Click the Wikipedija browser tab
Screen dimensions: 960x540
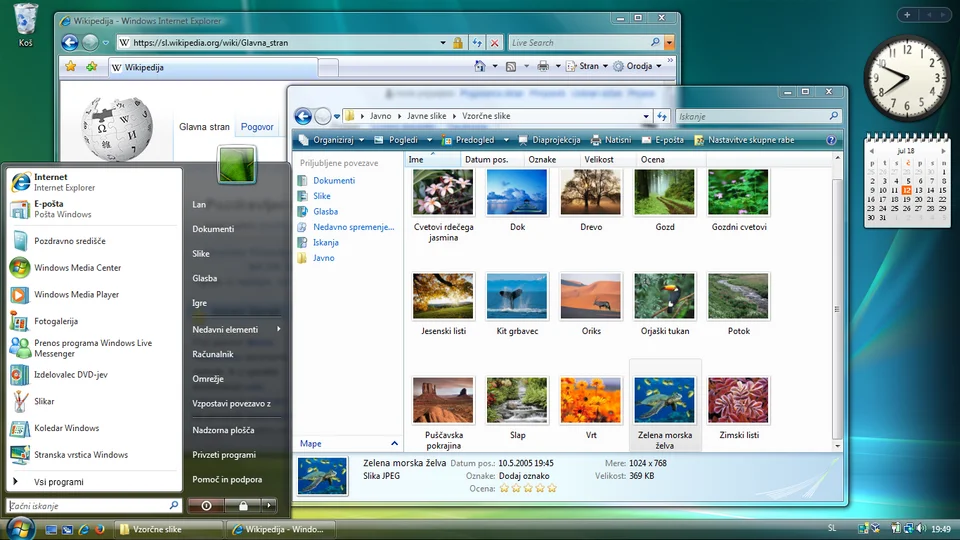click(x=213, y=67)
